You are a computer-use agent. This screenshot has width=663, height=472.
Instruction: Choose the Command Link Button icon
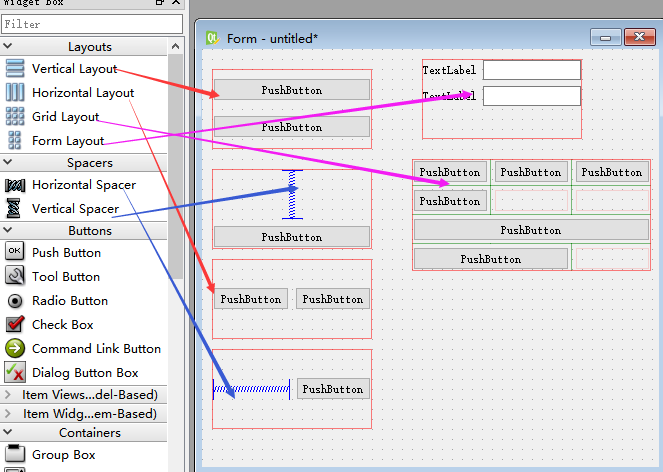pyautogui.click(x=15, y=349)
